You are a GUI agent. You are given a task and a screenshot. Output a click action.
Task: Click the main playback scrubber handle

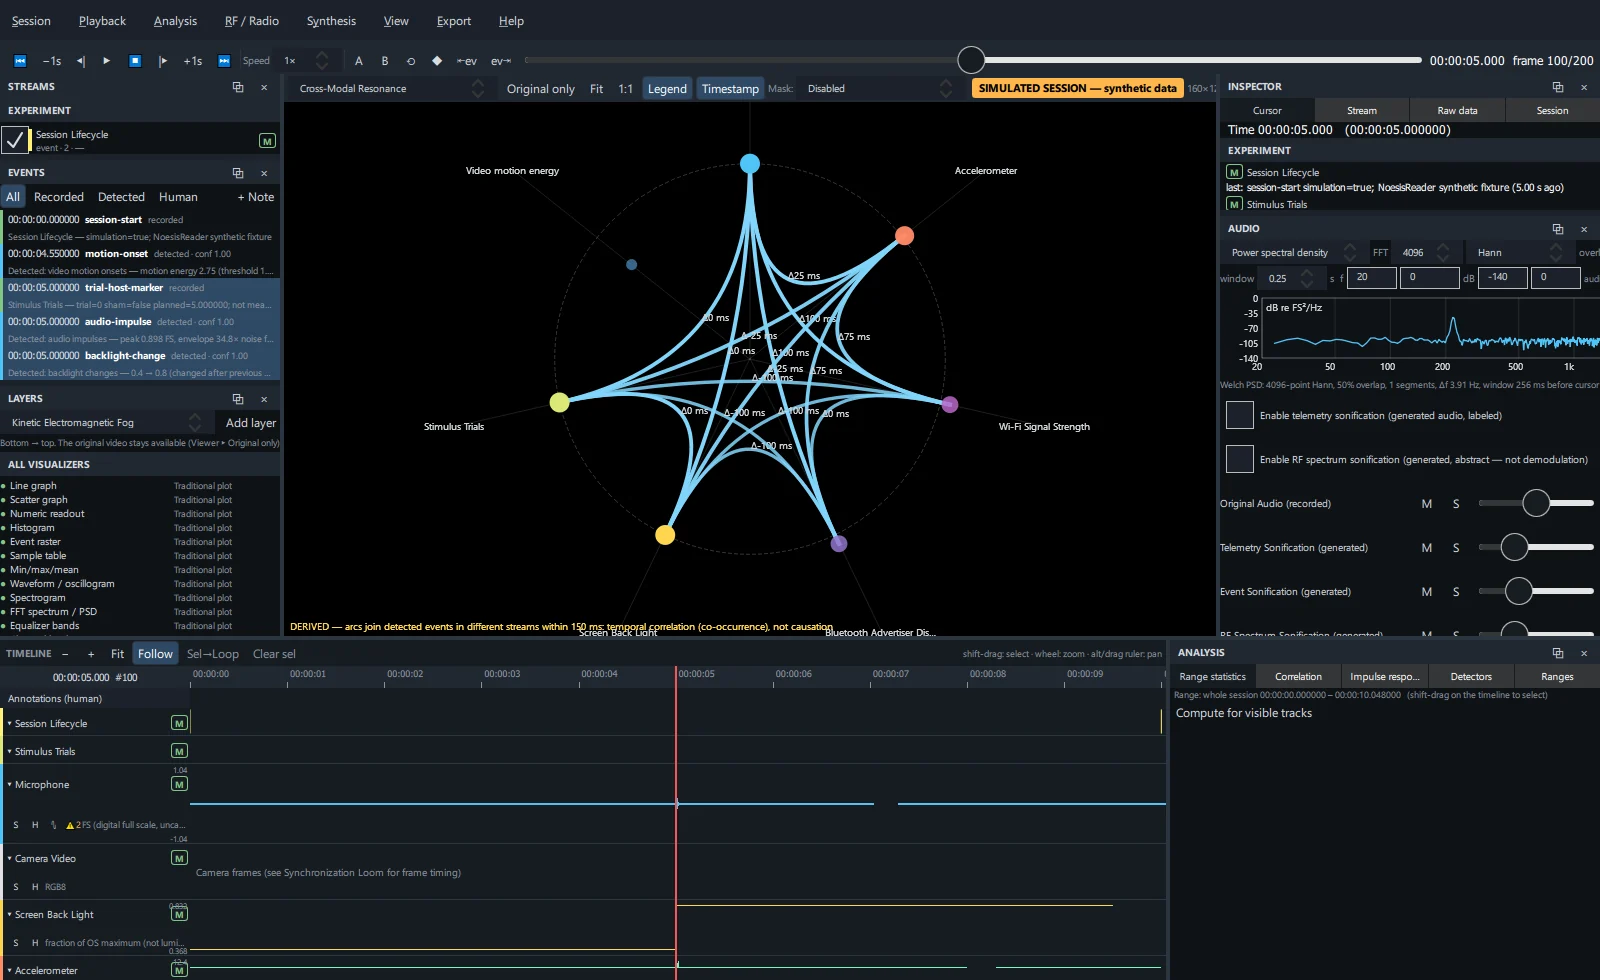click(x=970, y=60)
